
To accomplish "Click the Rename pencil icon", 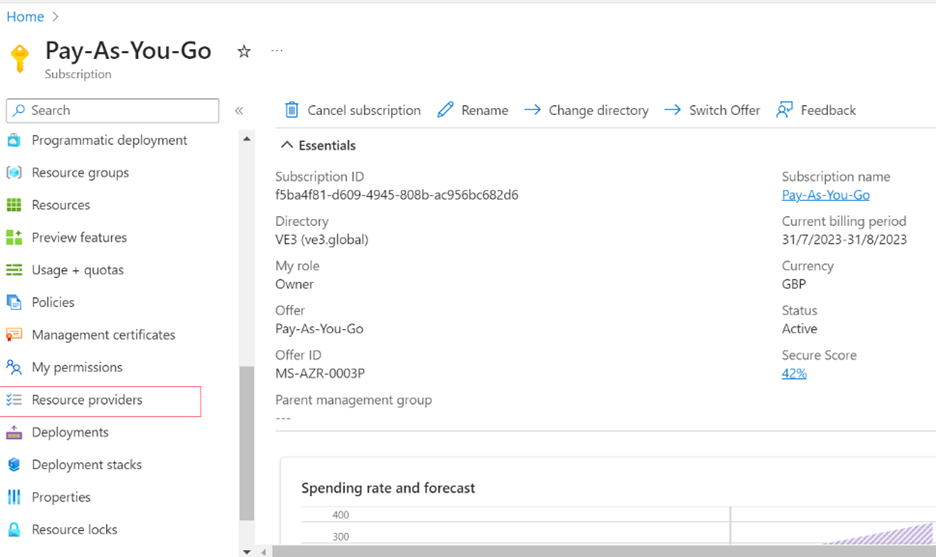I will click(446, 110).
